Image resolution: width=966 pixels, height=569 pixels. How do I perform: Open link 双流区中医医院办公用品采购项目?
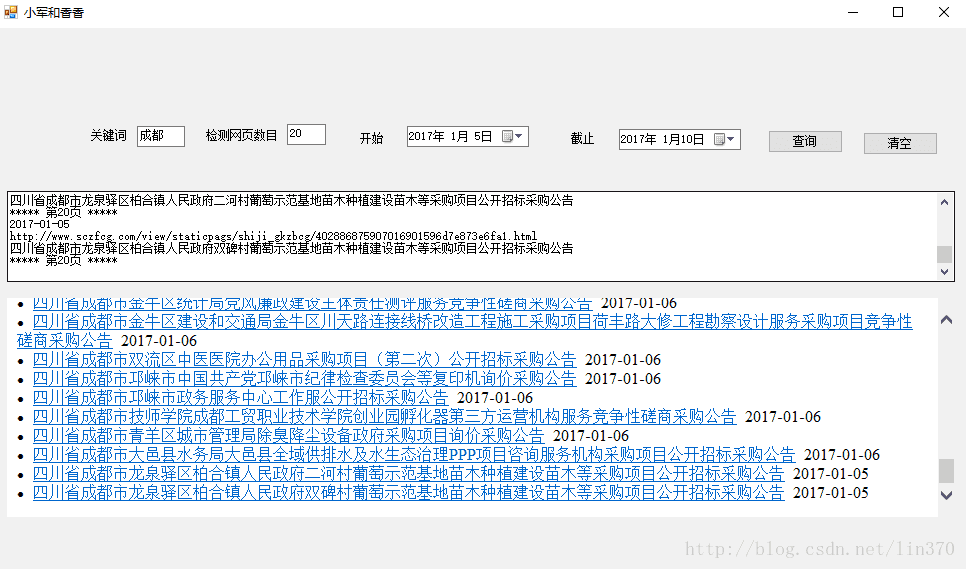click(304, 360)
